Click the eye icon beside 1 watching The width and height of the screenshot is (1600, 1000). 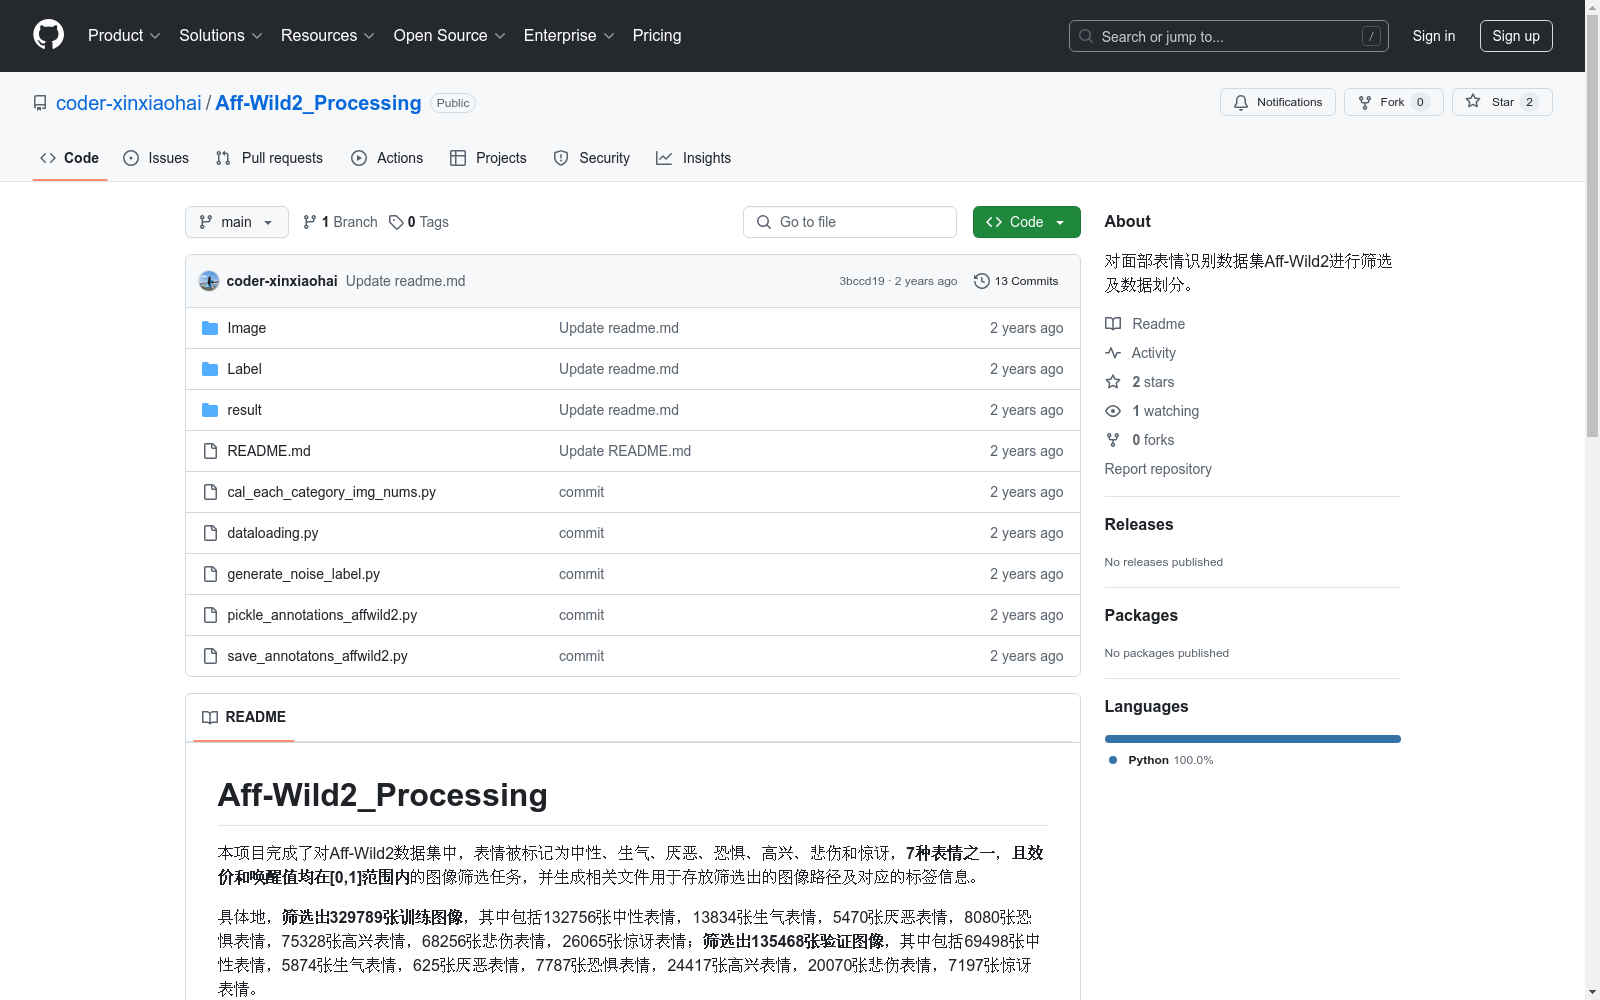(x=1113, y=411)
